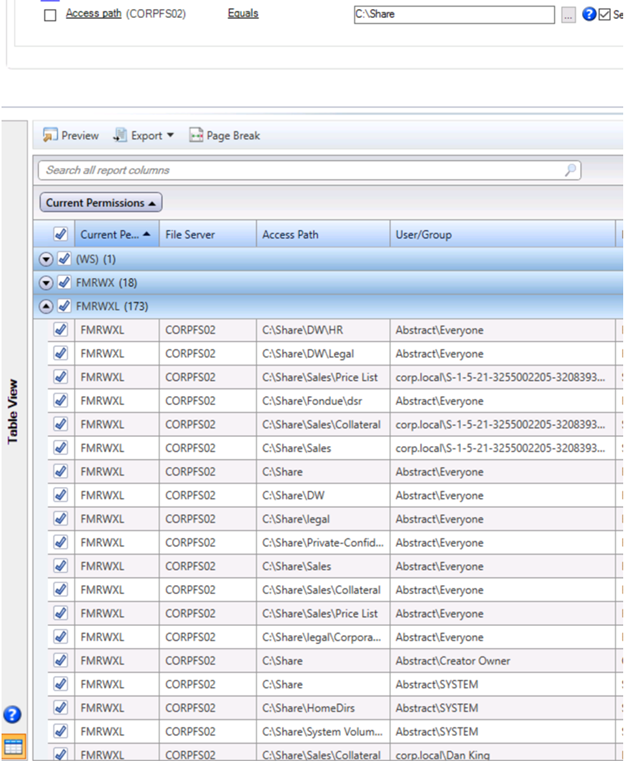Click the search magnifier icon
The image size is (624, 761).
(570, 170)
